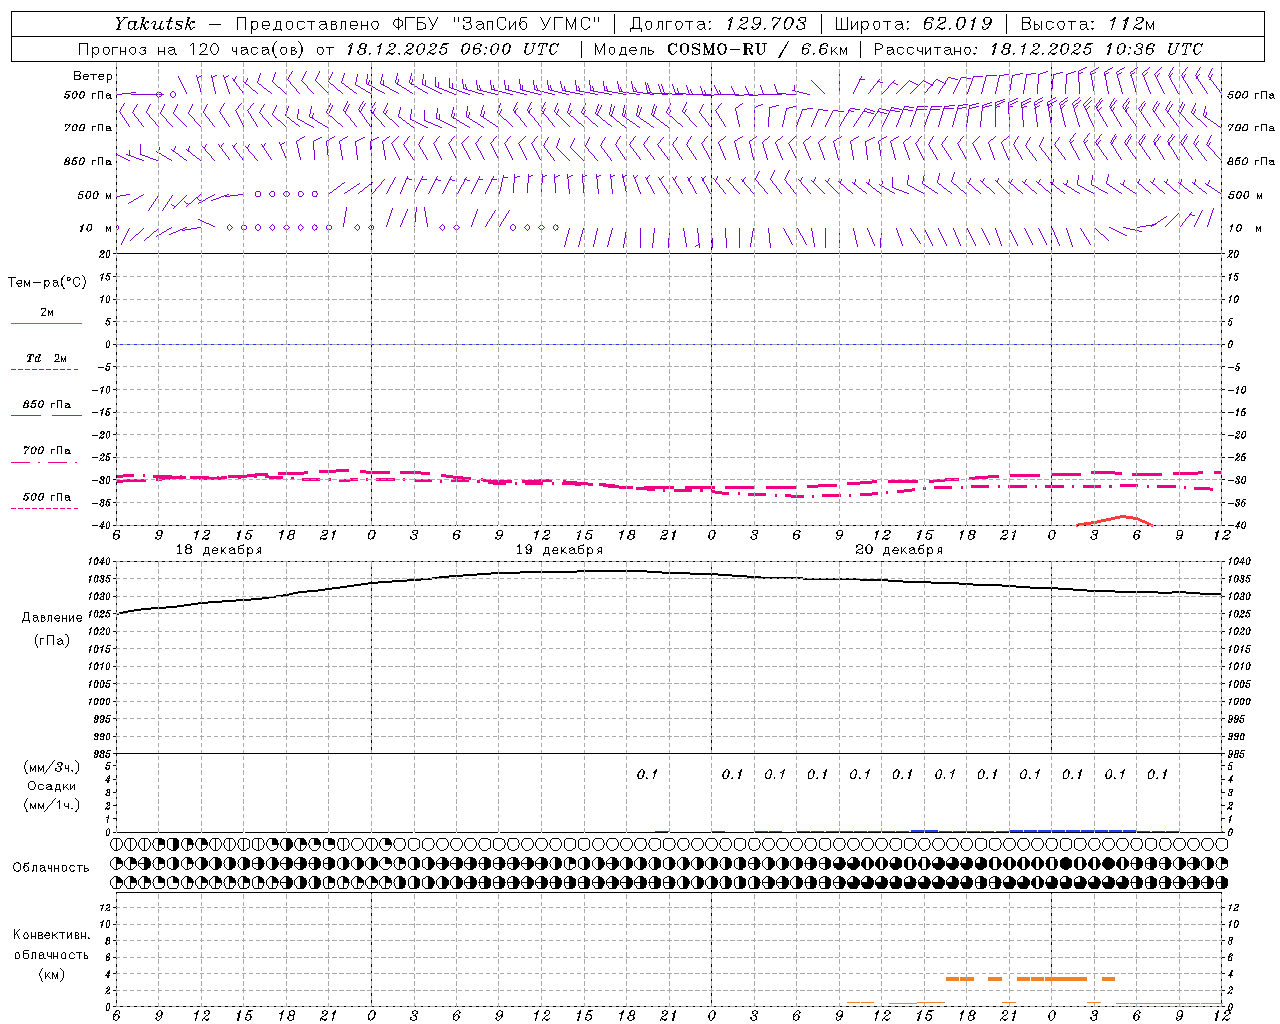This screenshot has height=1024, width=1280.
Task: Click the (км) unit label under convective cloudiness
Action: click(51, 974)
